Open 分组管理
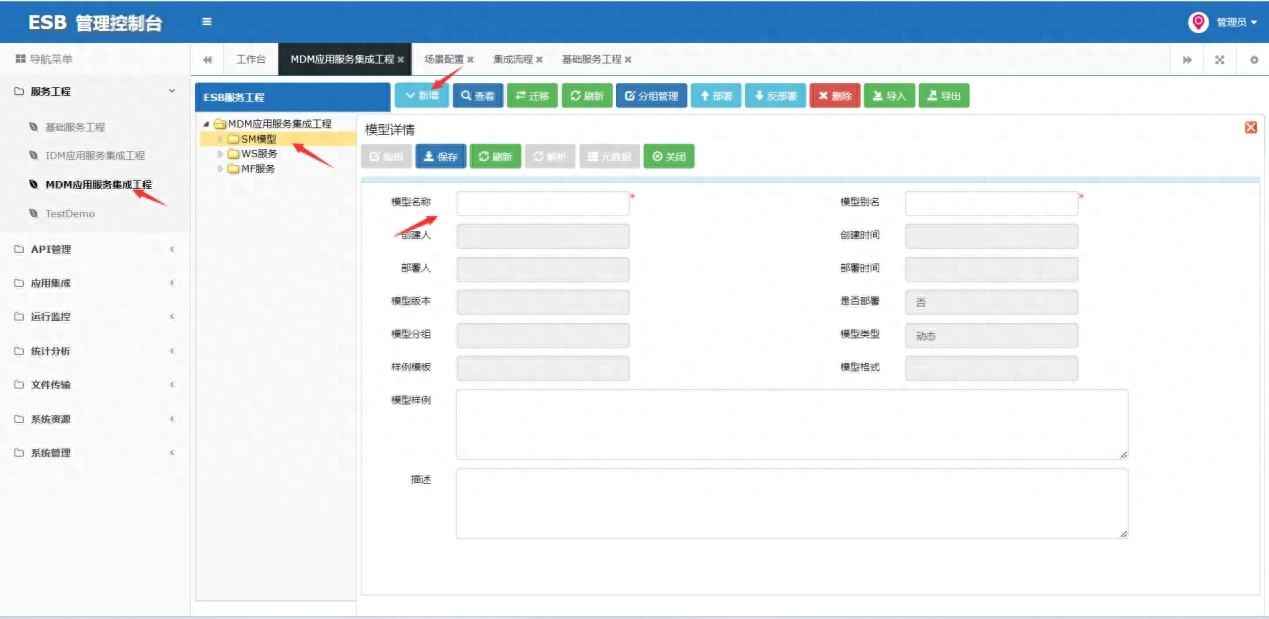The width and height of the screenshot is (1269, 619). [x=651, y=96]
